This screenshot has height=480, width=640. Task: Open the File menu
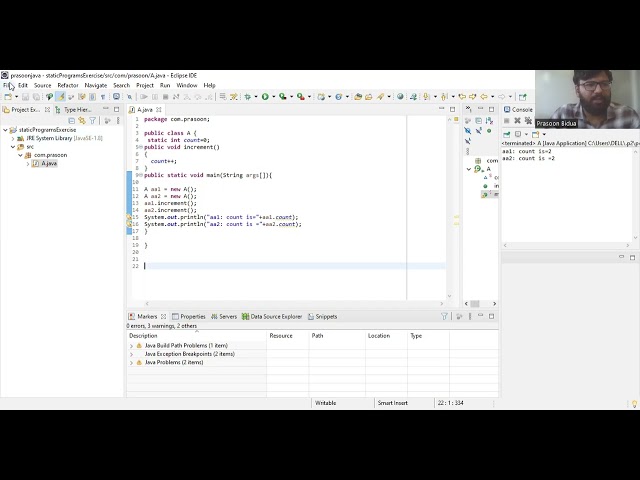[7, 85]
